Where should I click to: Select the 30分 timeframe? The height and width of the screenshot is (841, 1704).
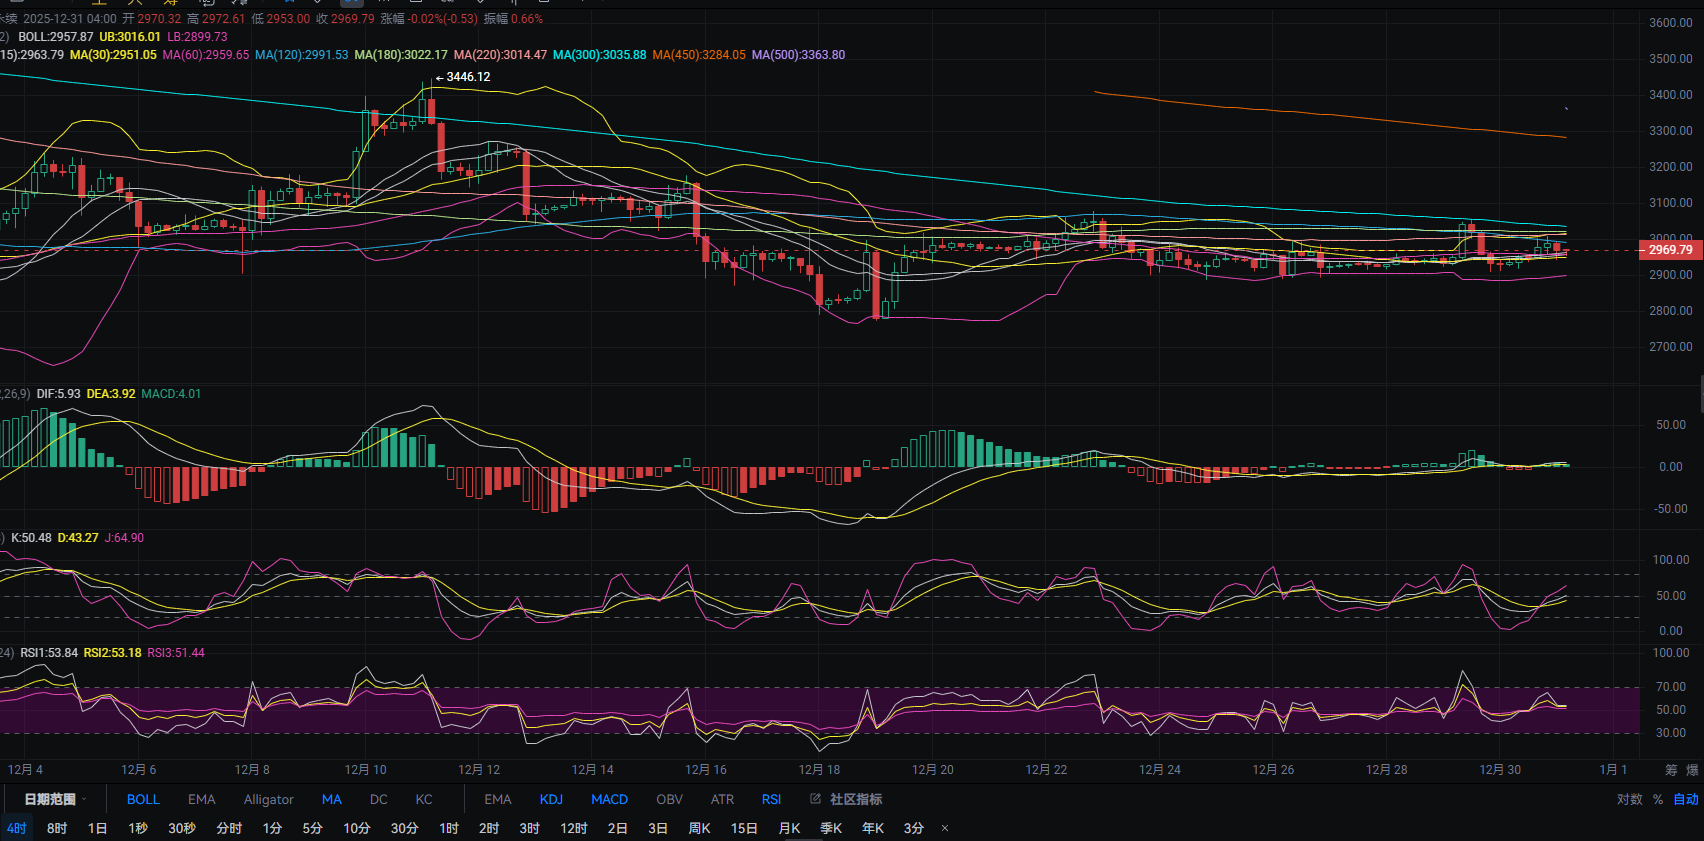point(404,828)
